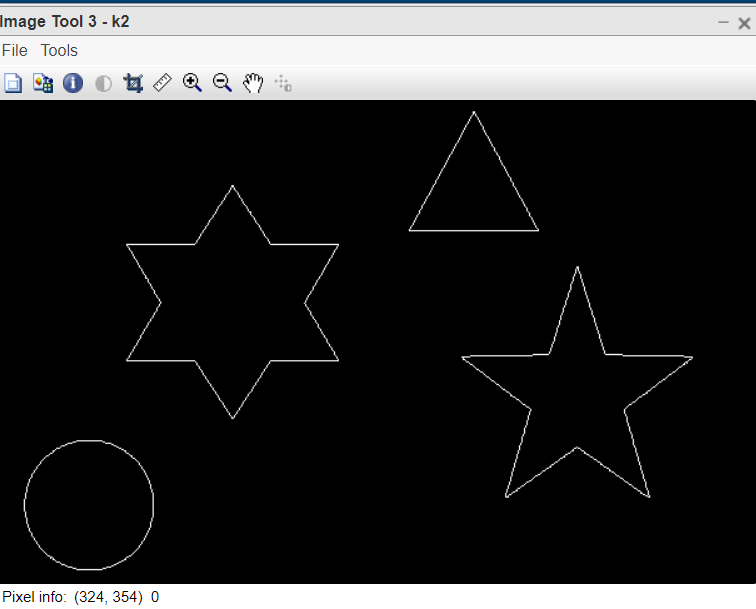Close the Image Tool window
756x609 pixels.
click(744, 23)
